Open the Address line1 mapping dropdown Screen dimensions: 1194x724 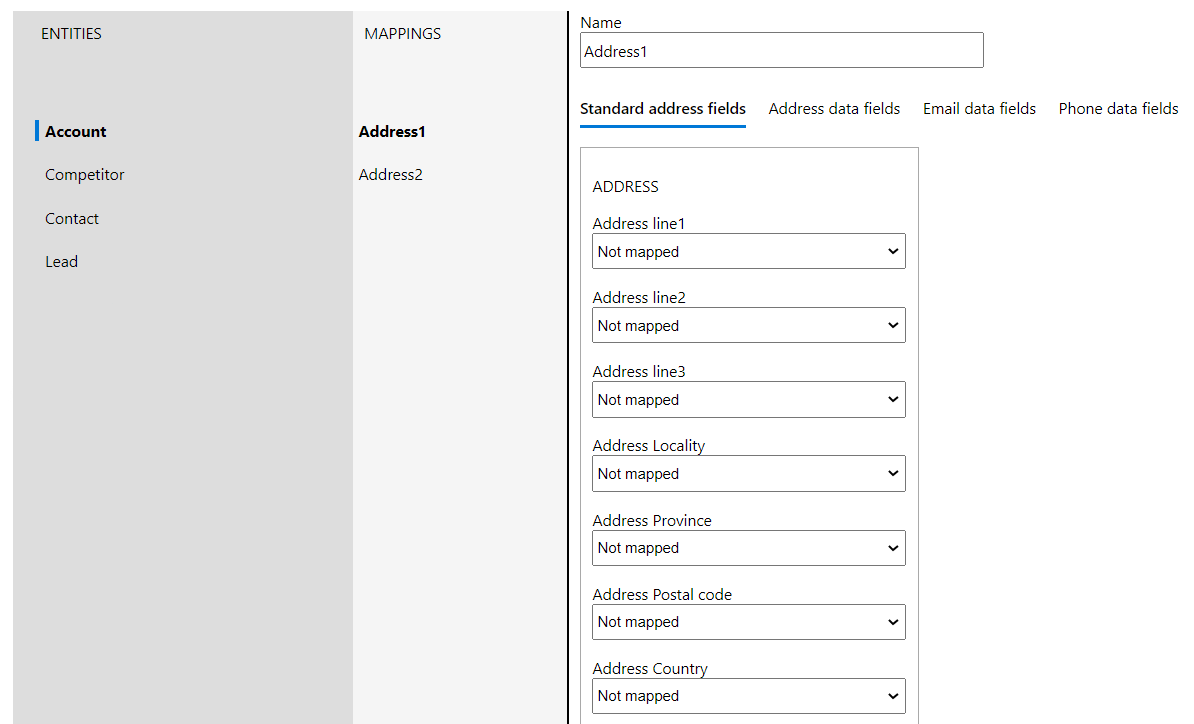pos(748,251)
